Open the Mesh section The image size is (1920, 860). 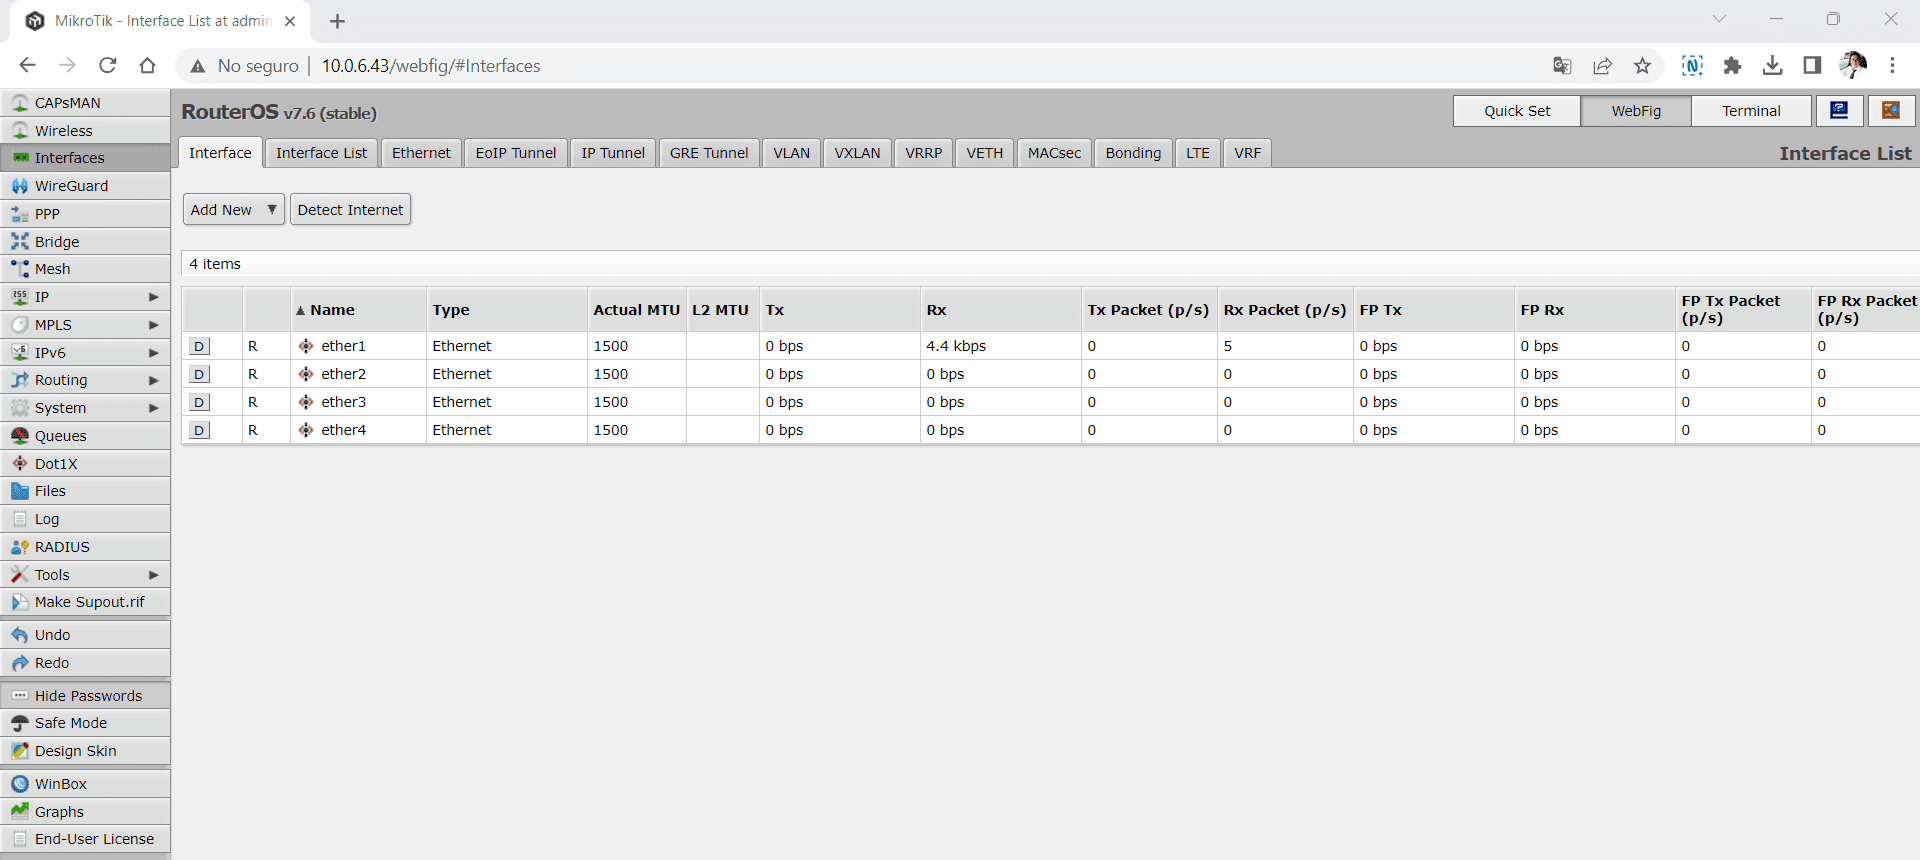tap(85, 269)
